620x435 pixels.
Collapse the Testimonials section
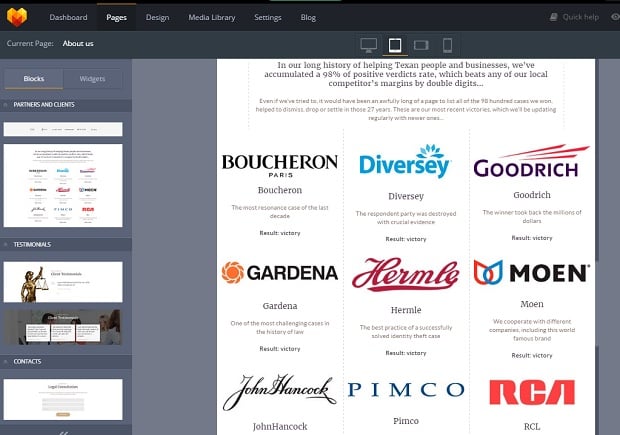point(6,244)
